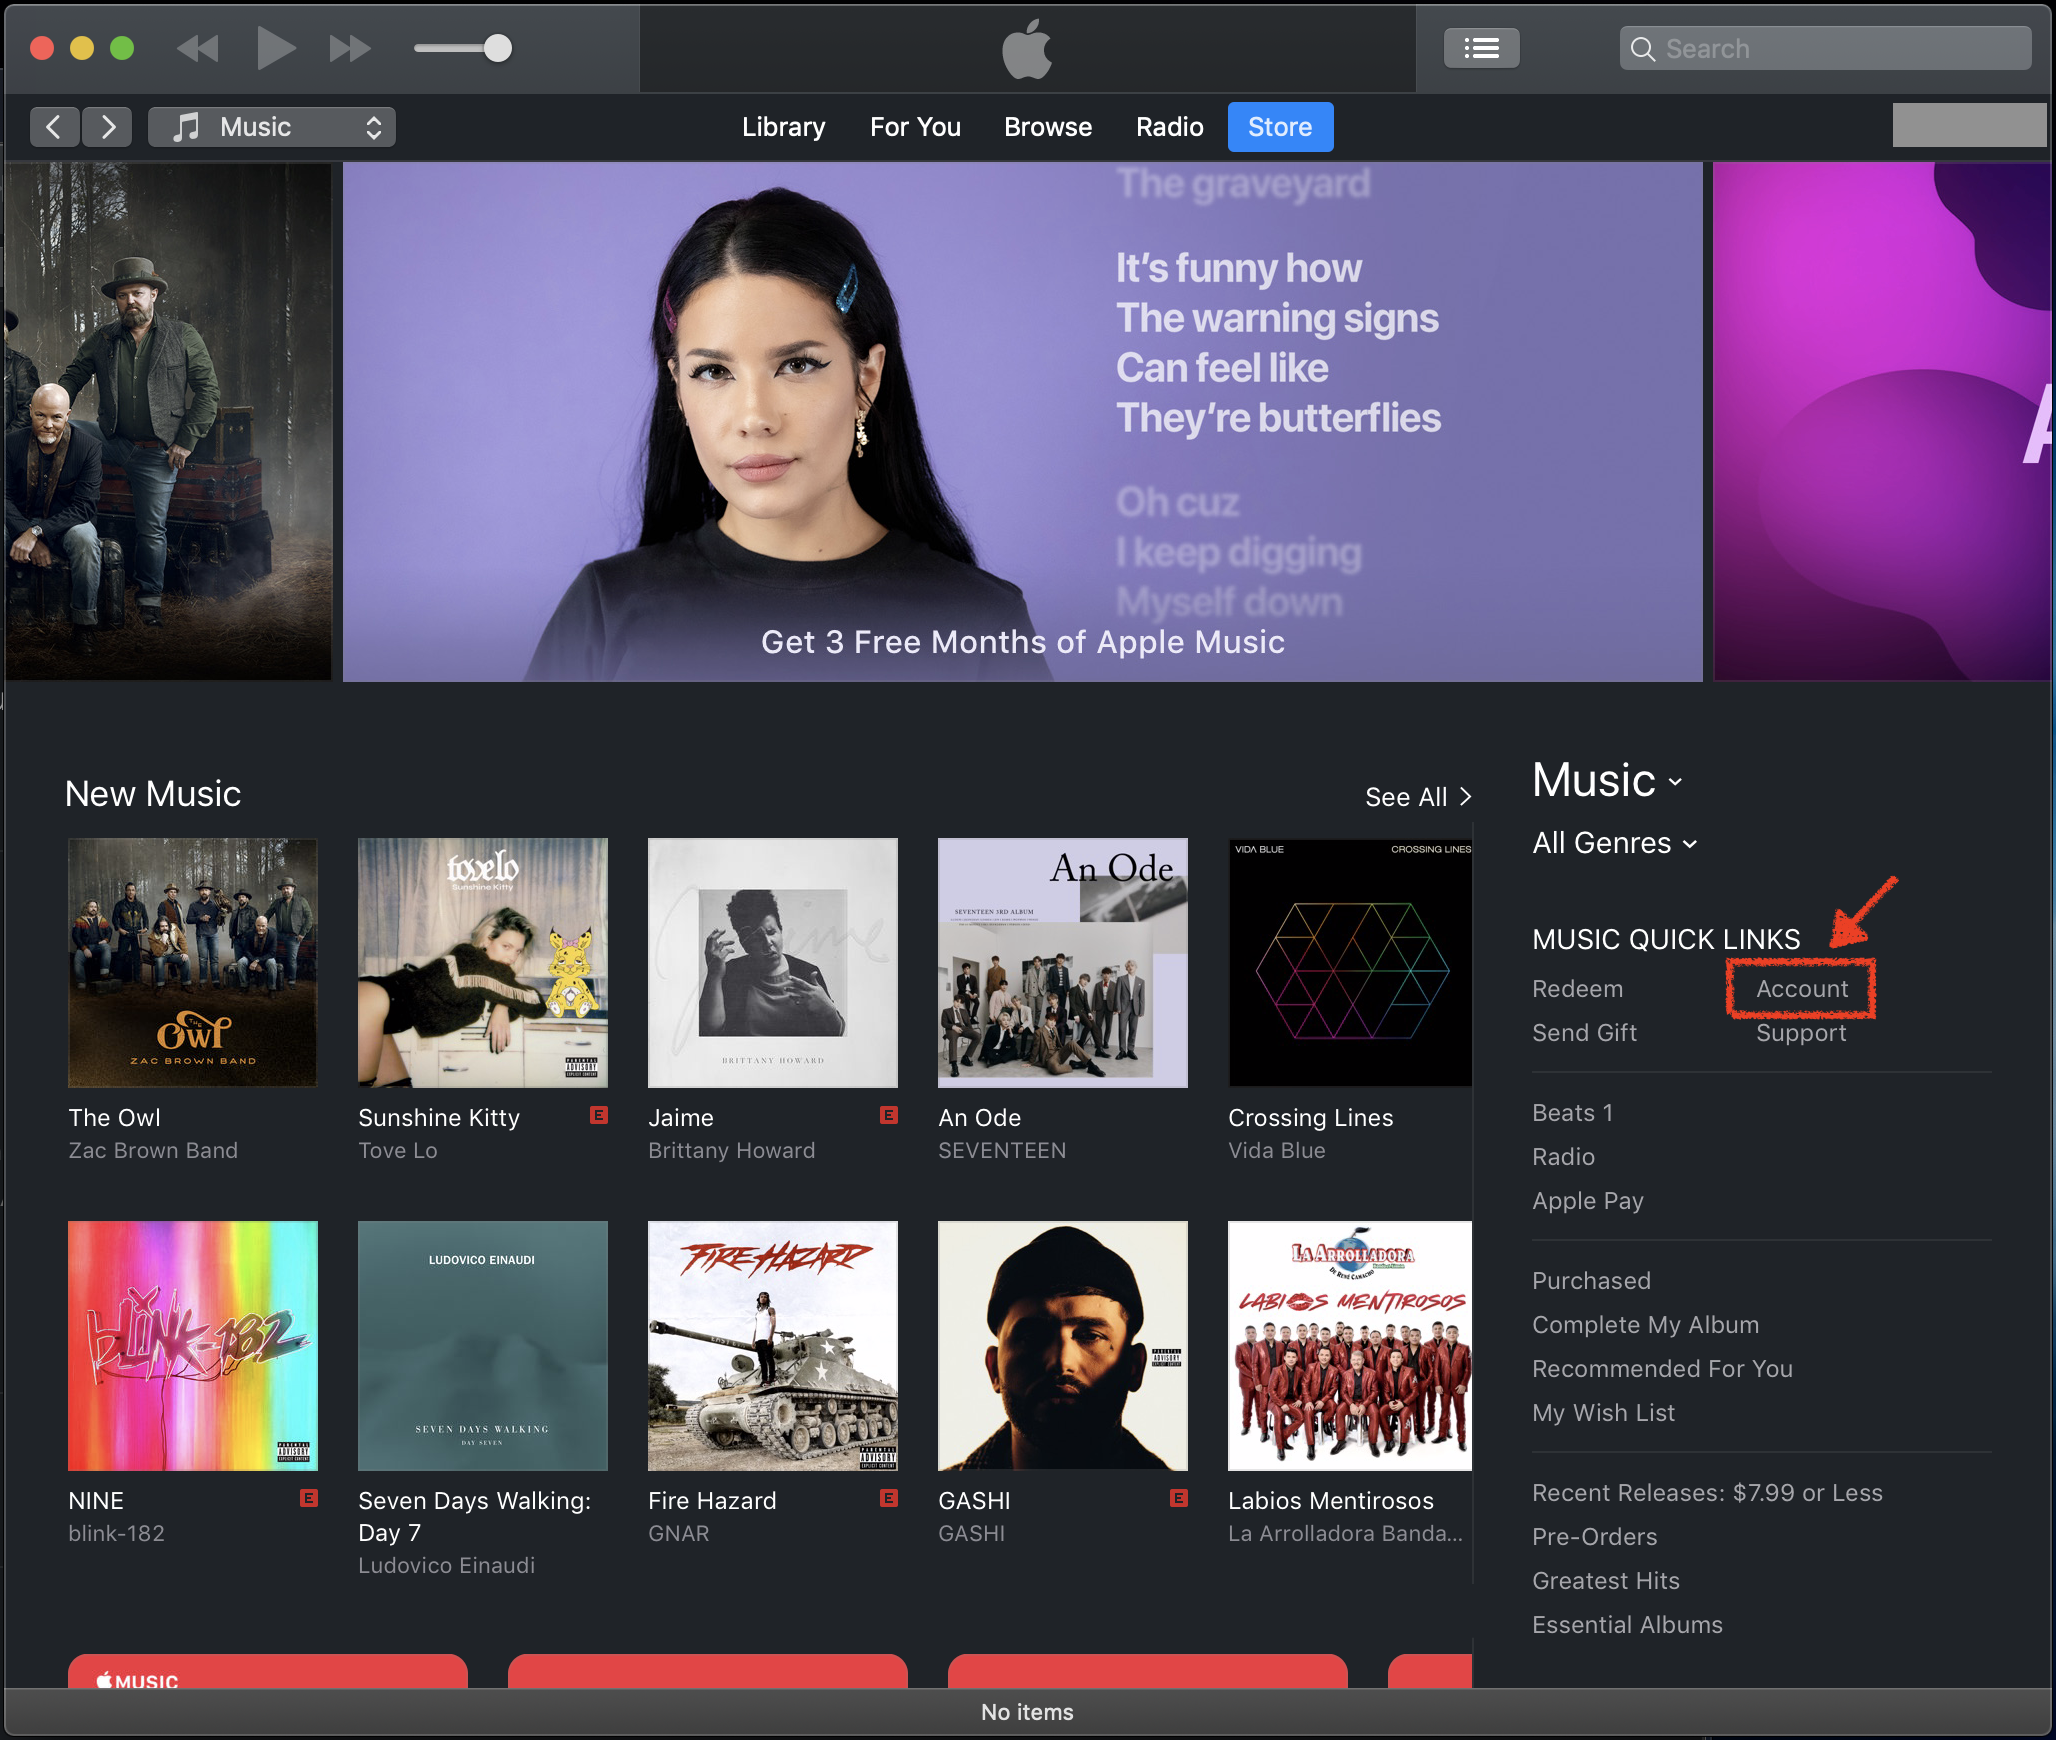Go back with the left arrow

tap(54, 127)
